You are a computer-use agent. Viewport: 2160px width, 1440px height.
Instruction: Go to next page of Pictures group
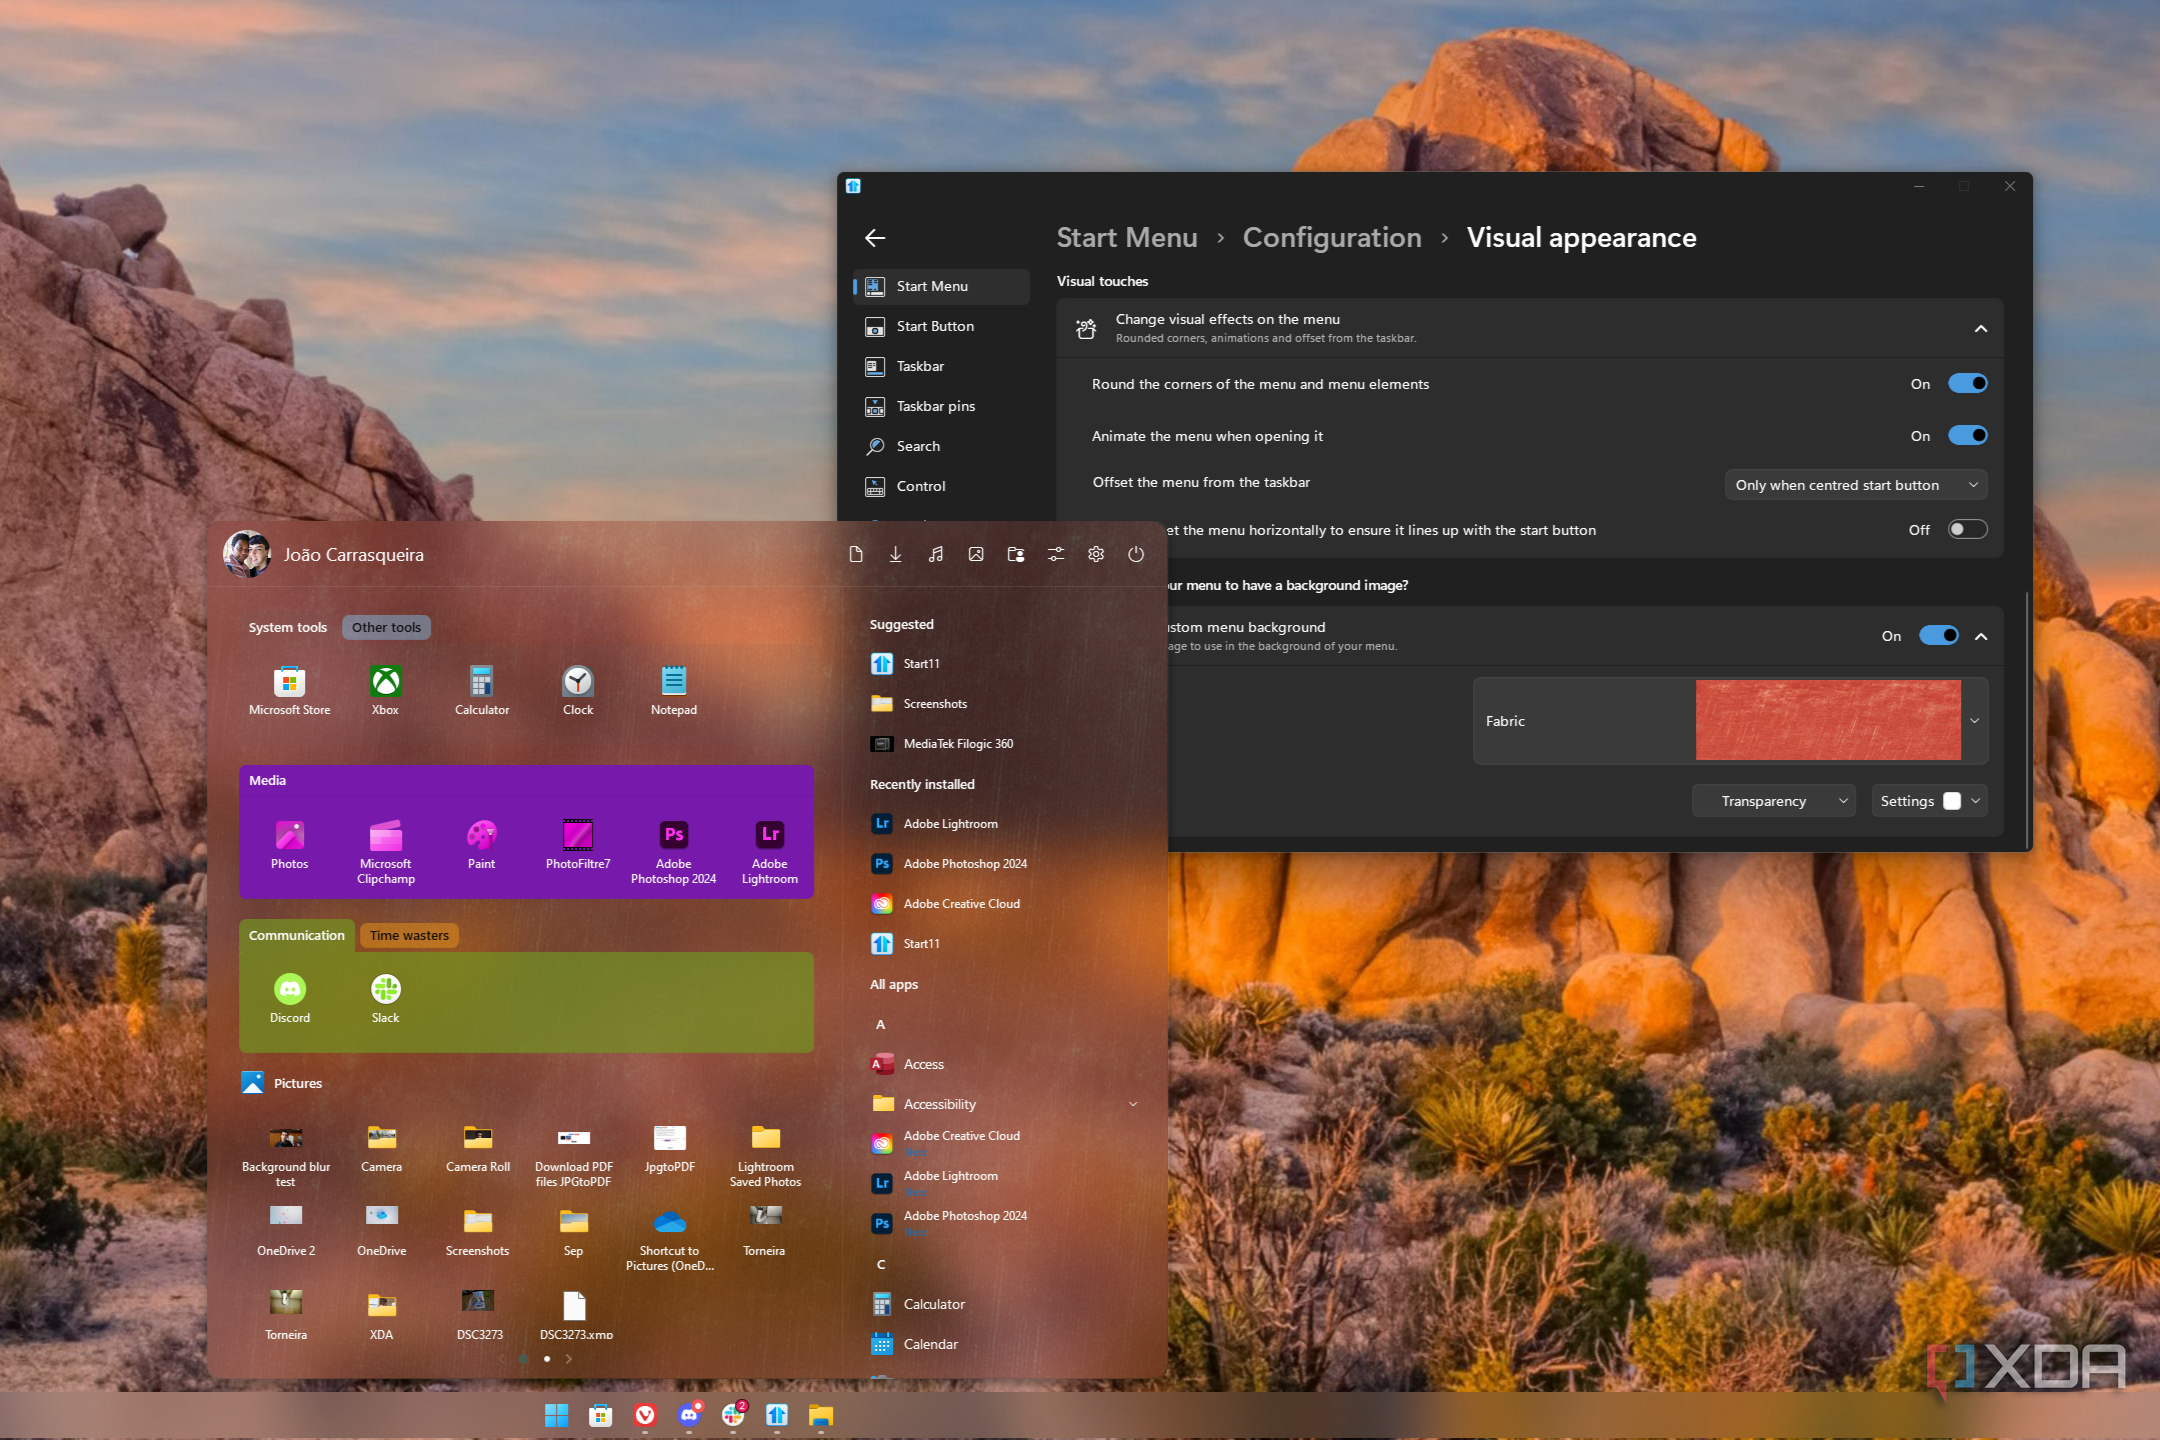point(569,1359)
